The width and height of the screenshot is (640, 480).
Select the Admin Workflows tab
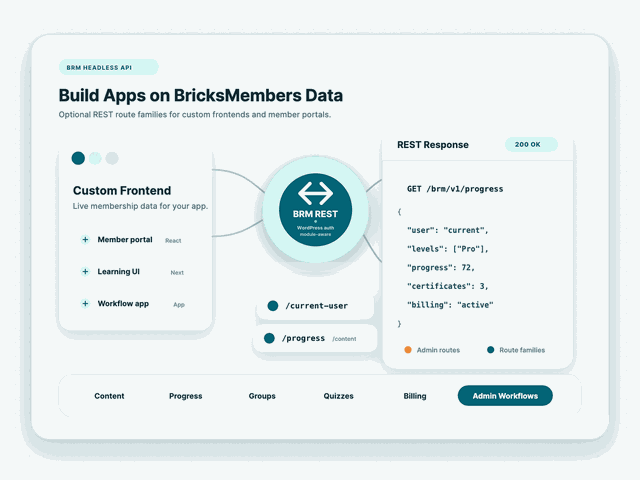click(x=505, y=396)
